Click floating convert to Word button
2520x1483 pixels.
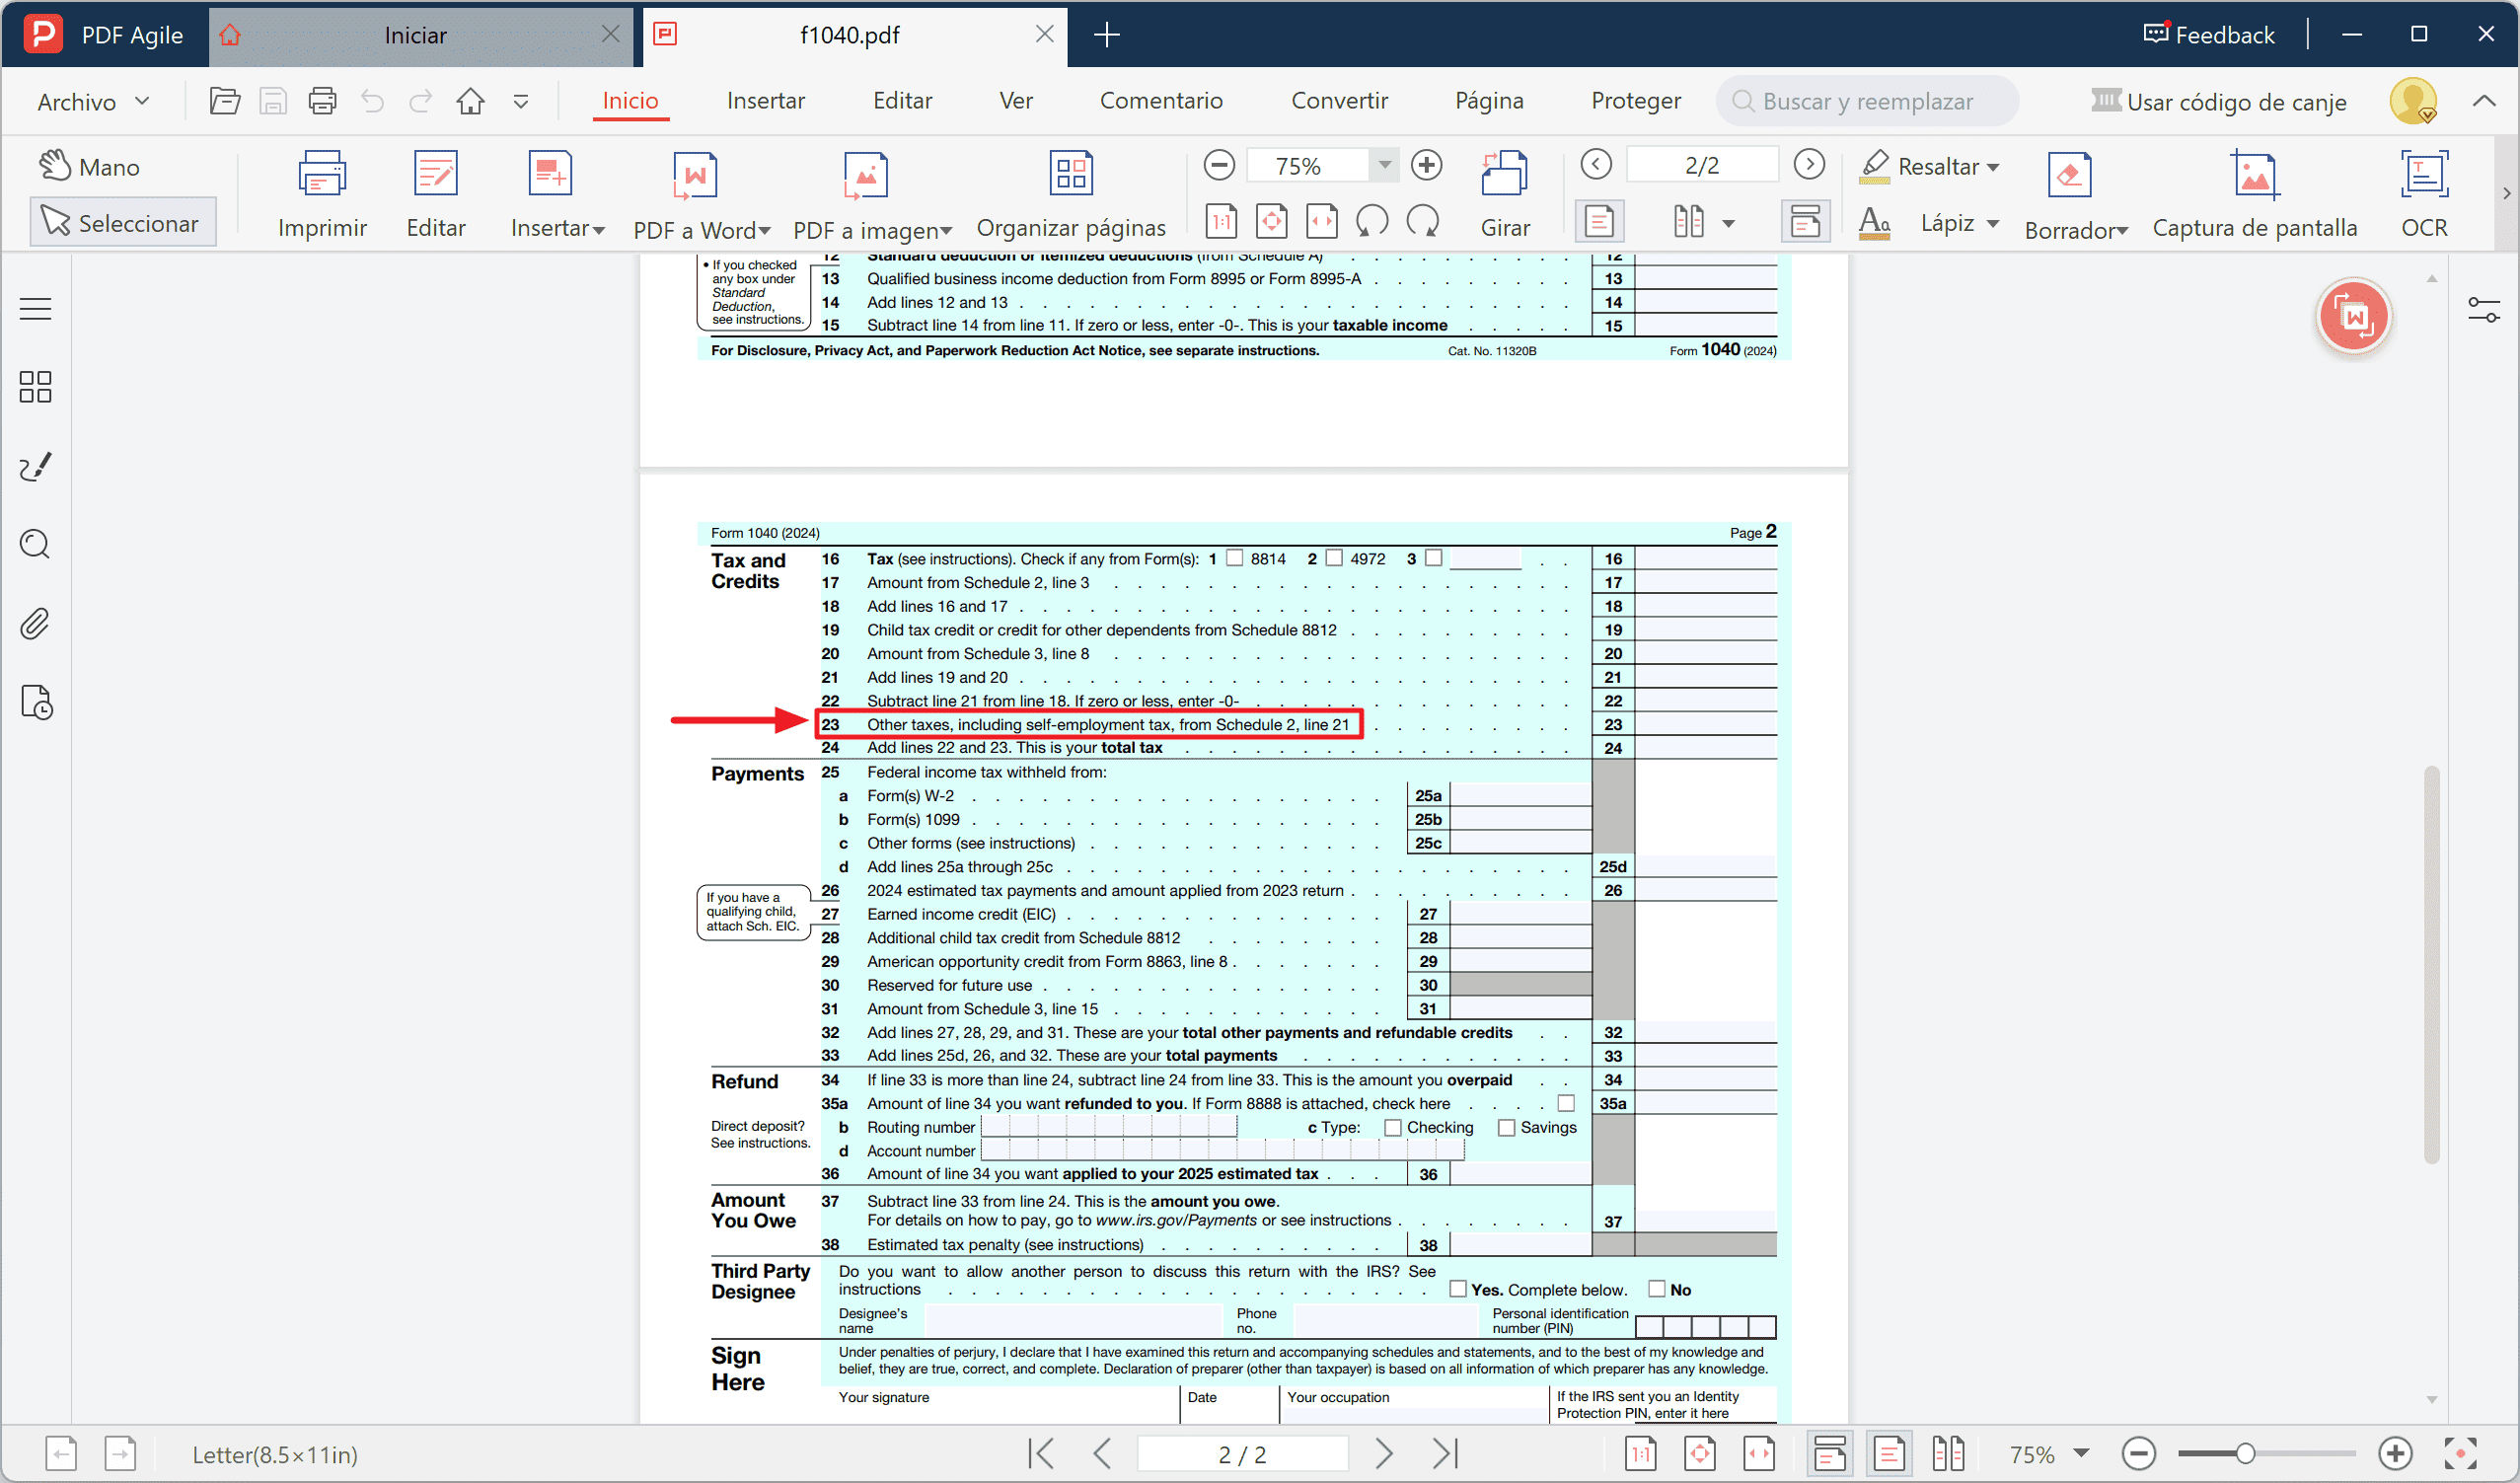2353,317
